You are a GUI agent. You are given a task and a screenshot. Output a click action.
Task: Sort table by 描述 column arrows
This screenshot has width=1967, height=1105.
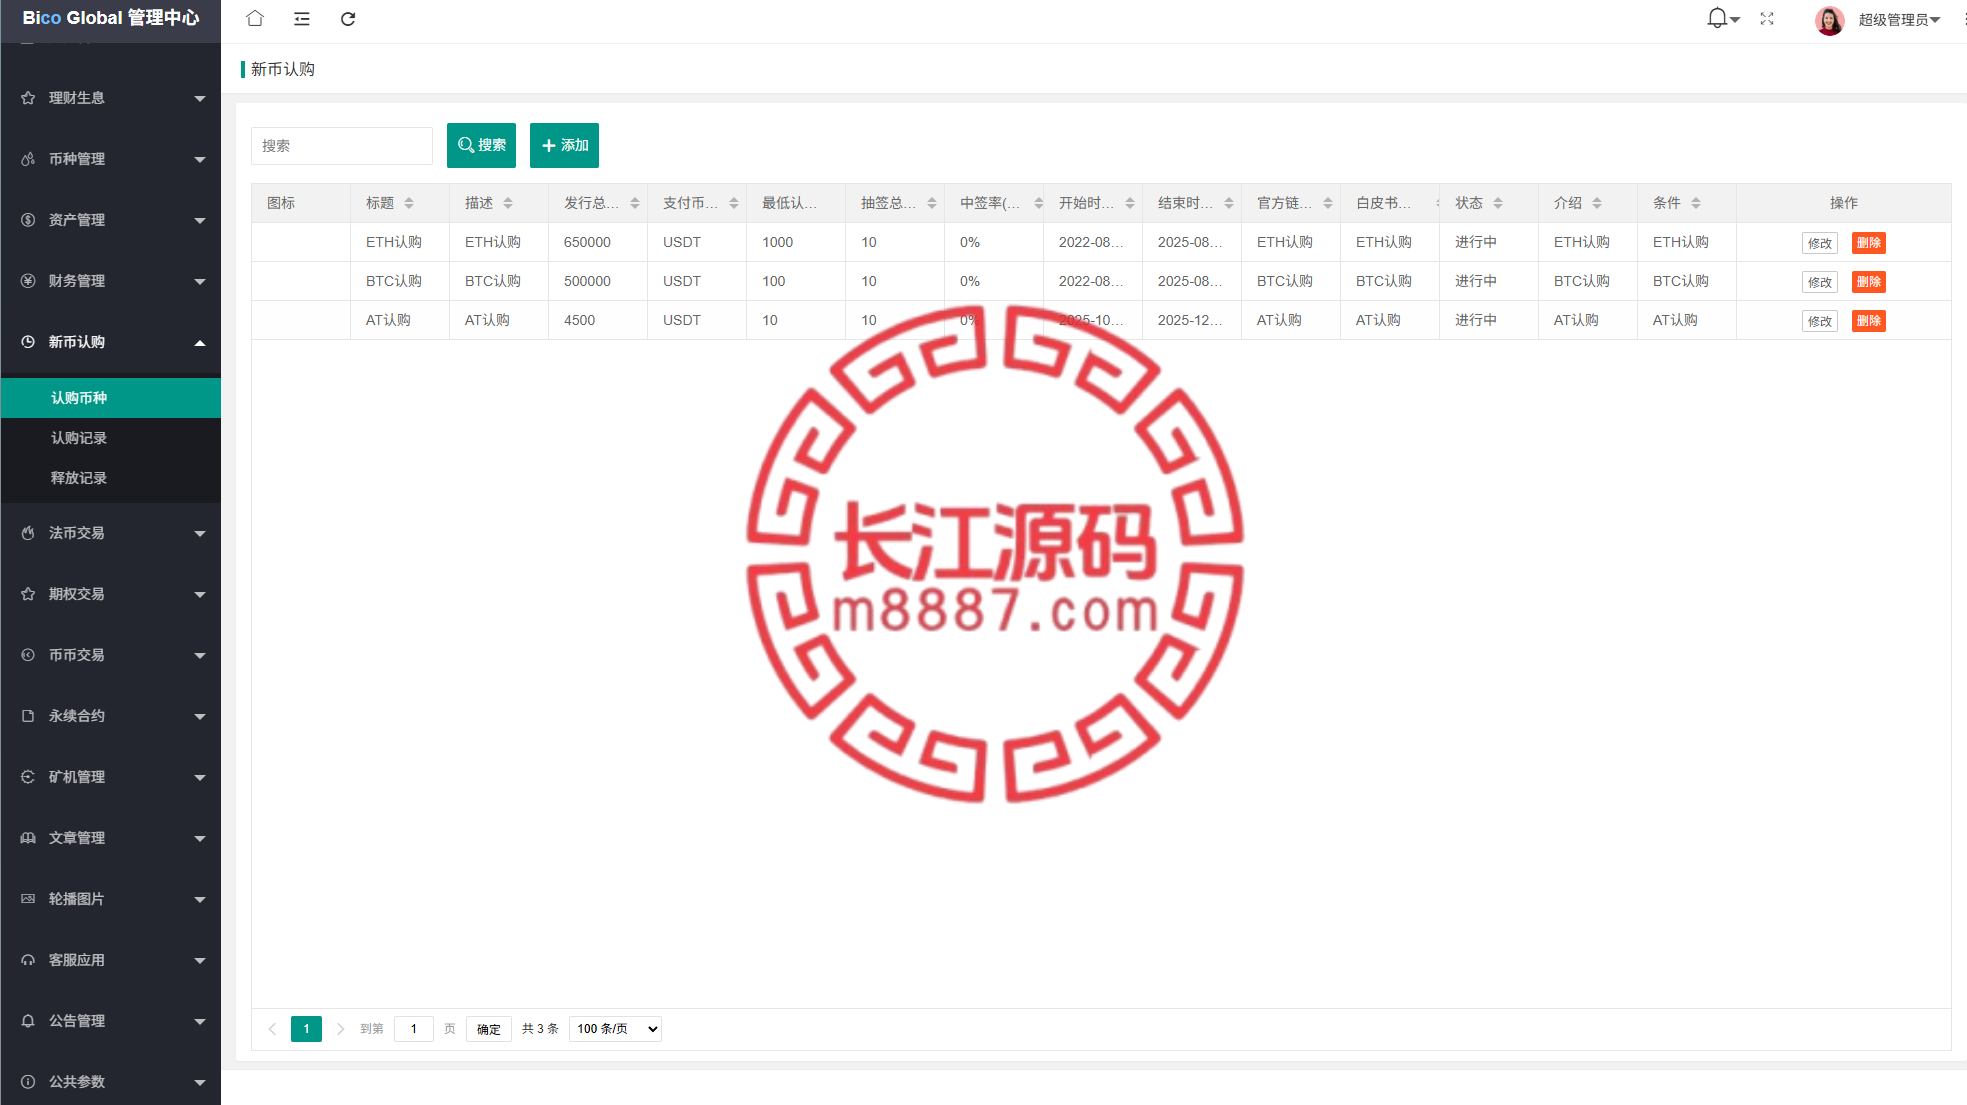(x=508, y=203)
